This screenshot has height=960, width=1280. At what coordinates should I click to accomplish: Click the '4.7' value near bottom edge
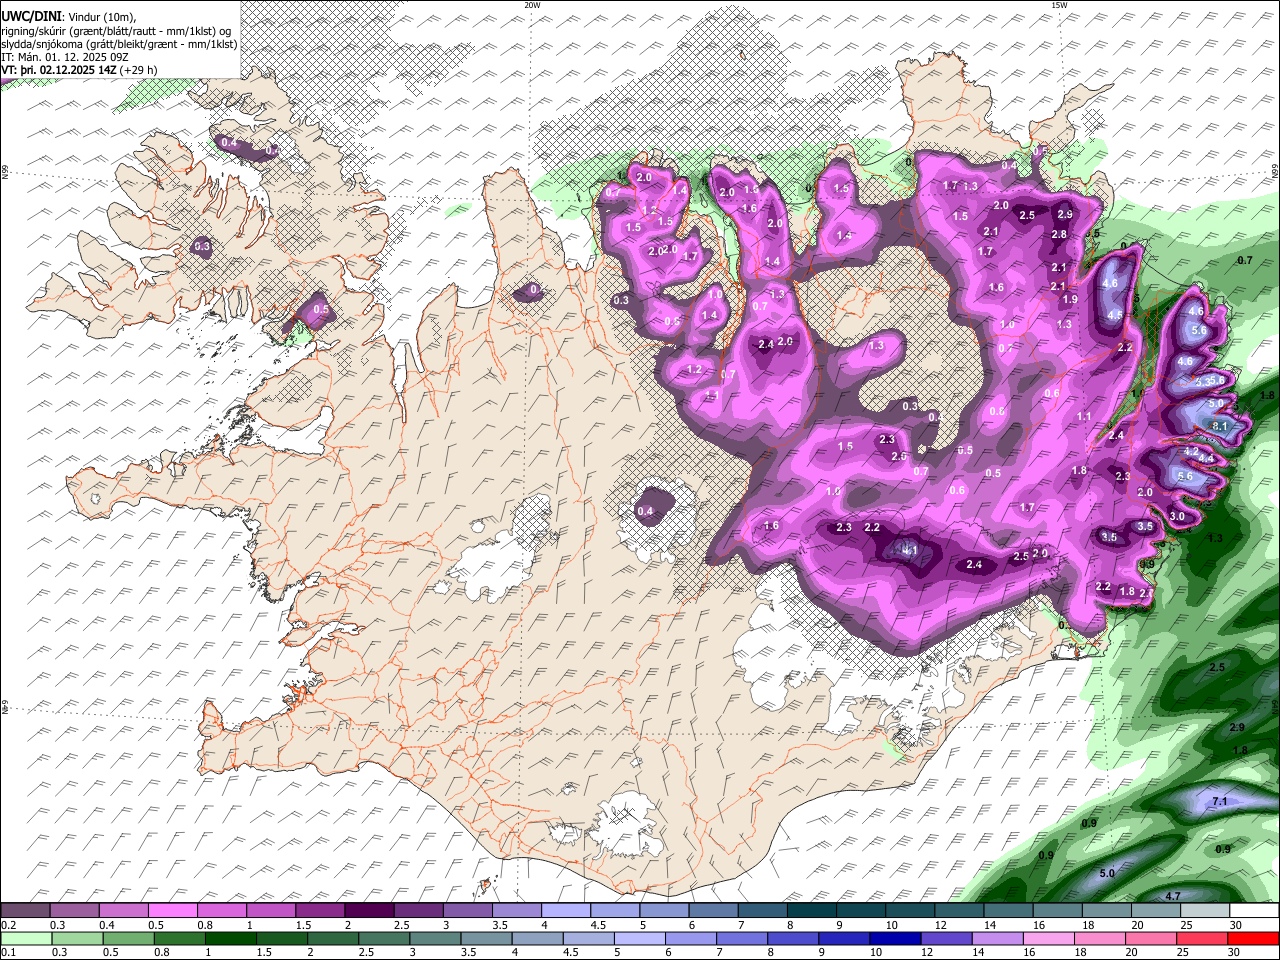[x=1173, y=896]
